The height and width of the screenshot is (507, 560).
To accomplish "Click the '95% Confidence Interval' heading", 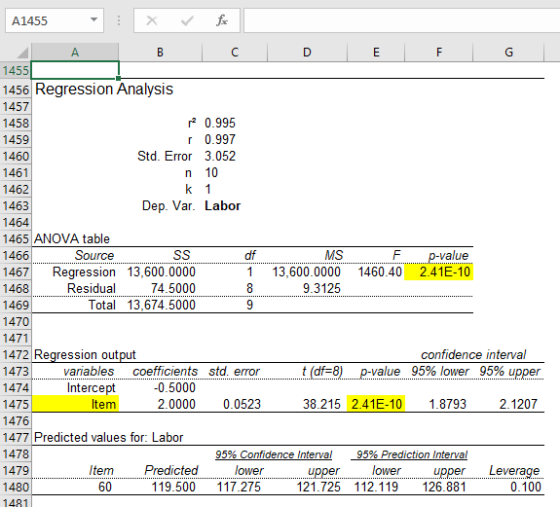I will 274,455.
